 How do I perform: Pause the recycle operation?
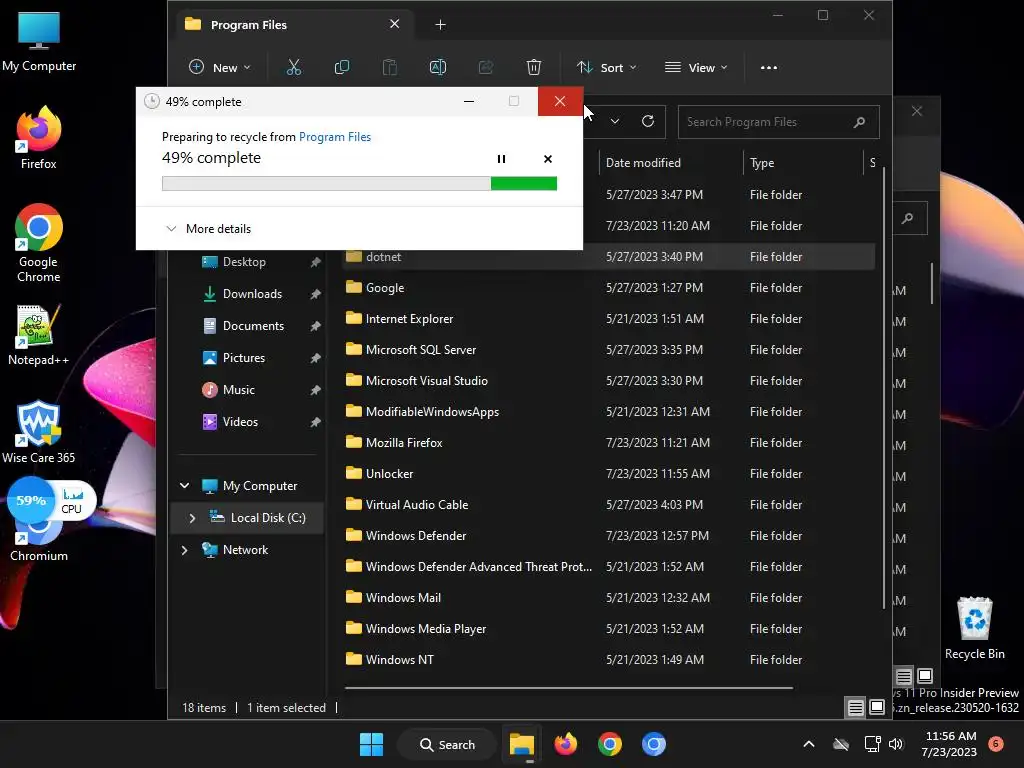[501, 159]
